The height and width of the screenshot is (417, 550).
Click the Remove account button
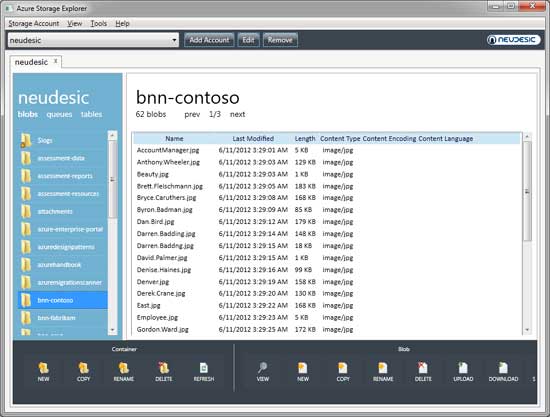point(280,40)
